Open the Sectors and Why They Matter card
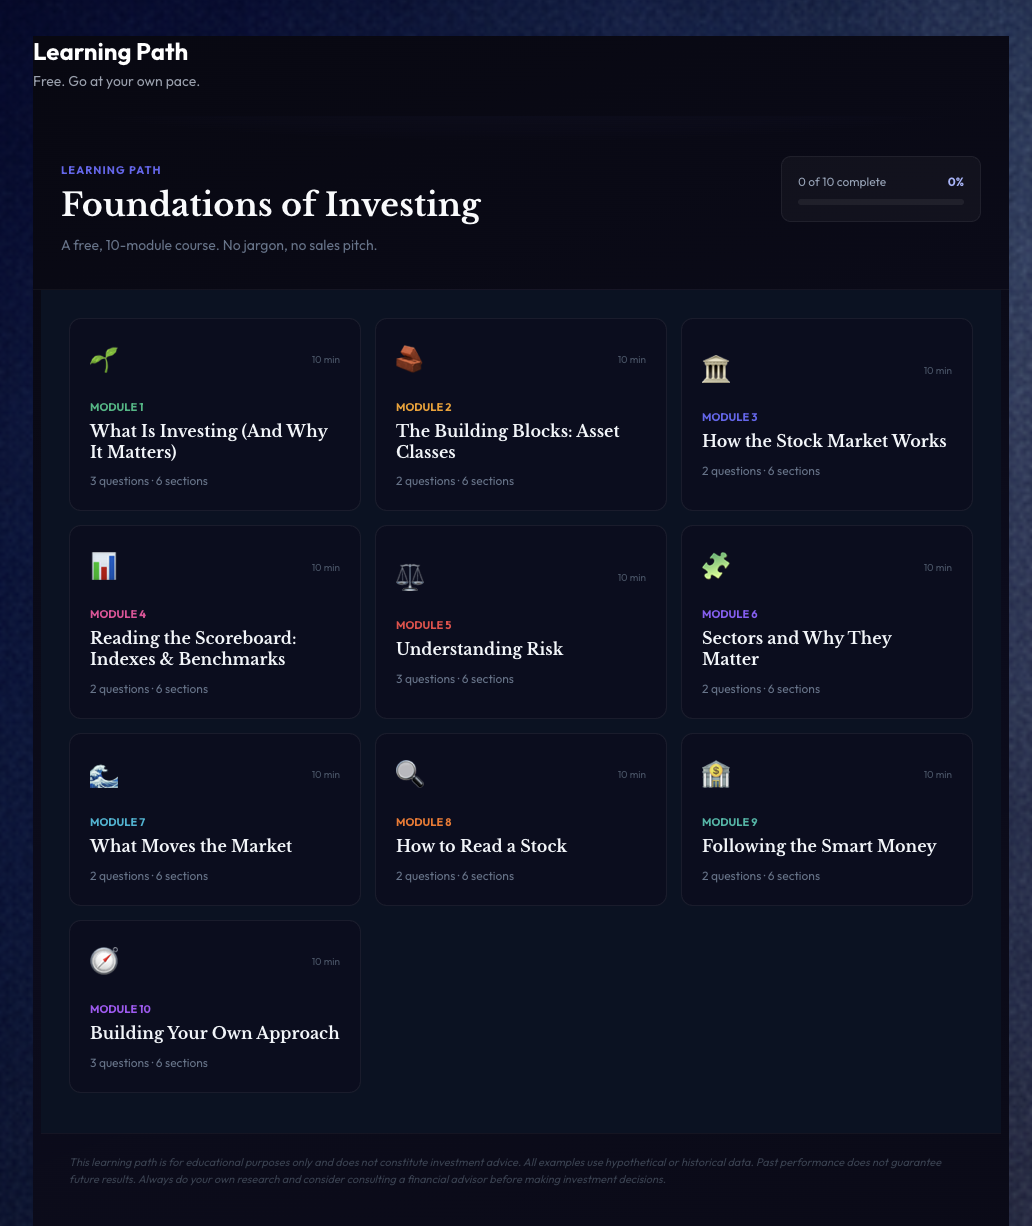Screen dimensions: 1032x1226 tap(826, 621)
